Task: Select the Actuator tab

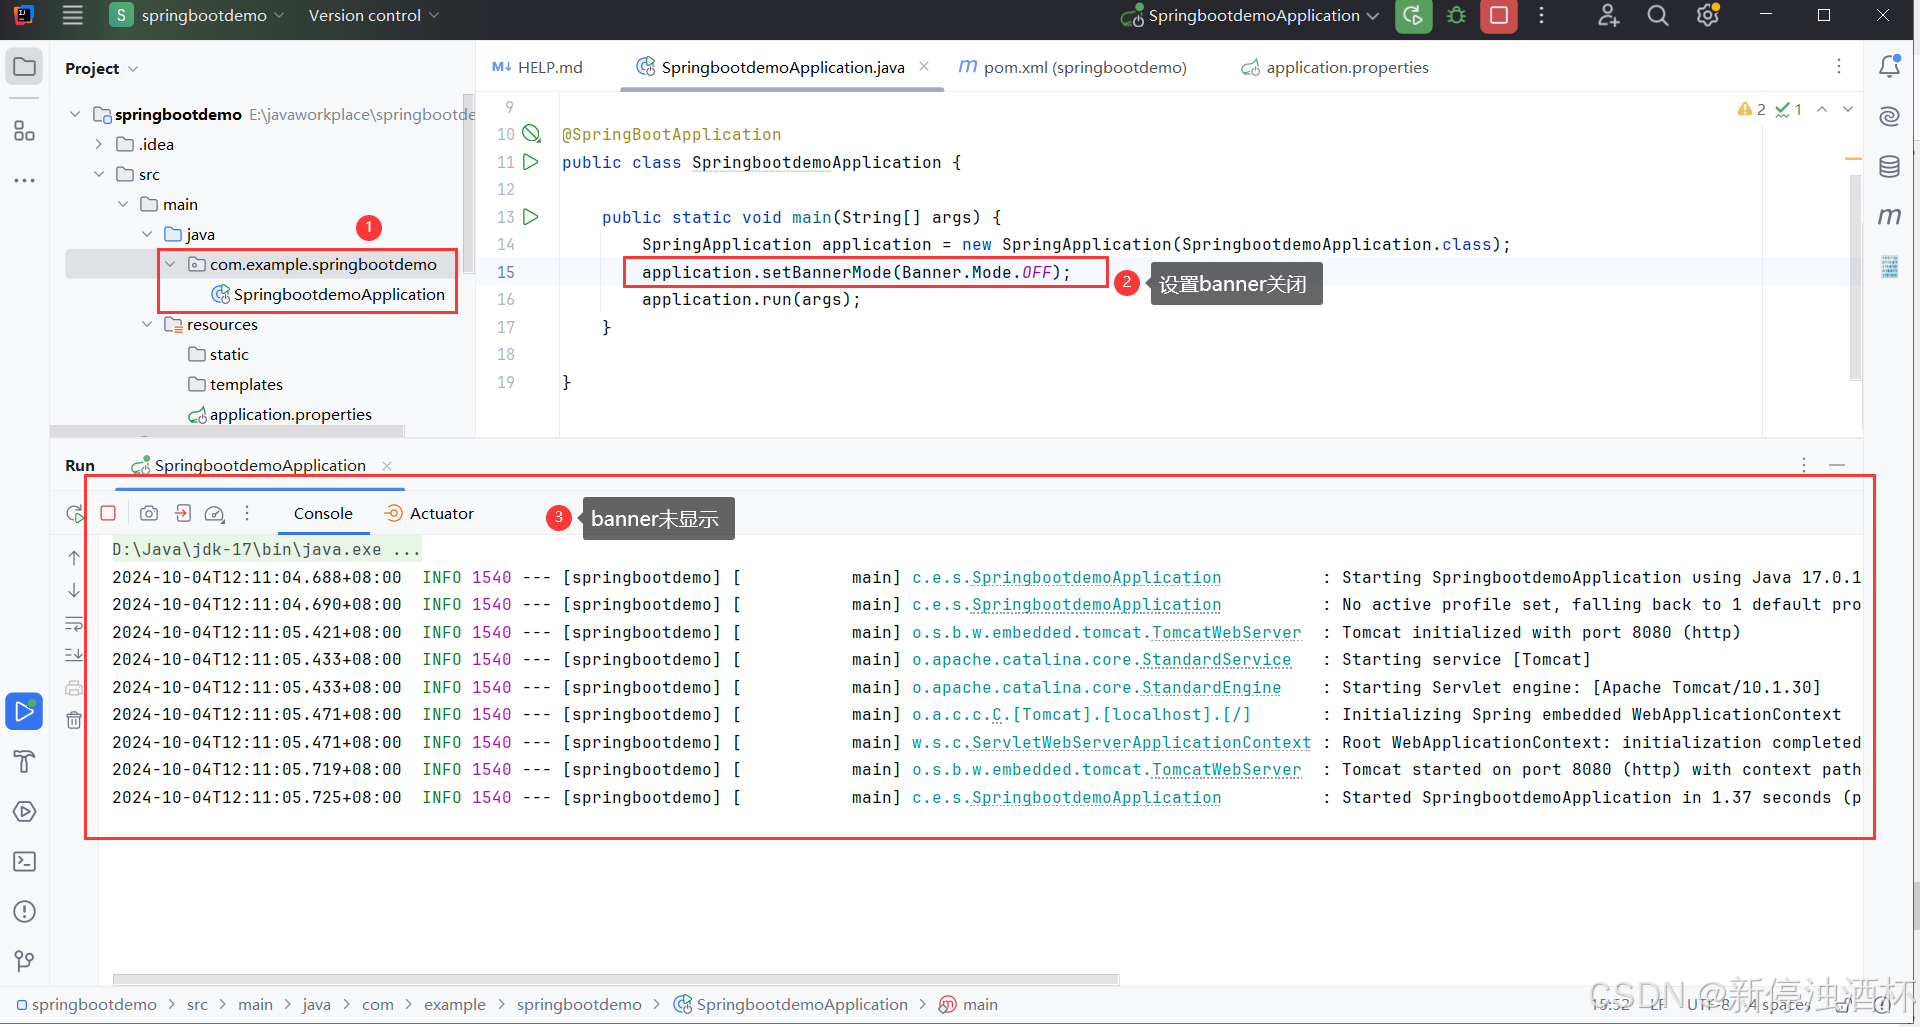Action: pyautogui.click(x=429, y=513)
